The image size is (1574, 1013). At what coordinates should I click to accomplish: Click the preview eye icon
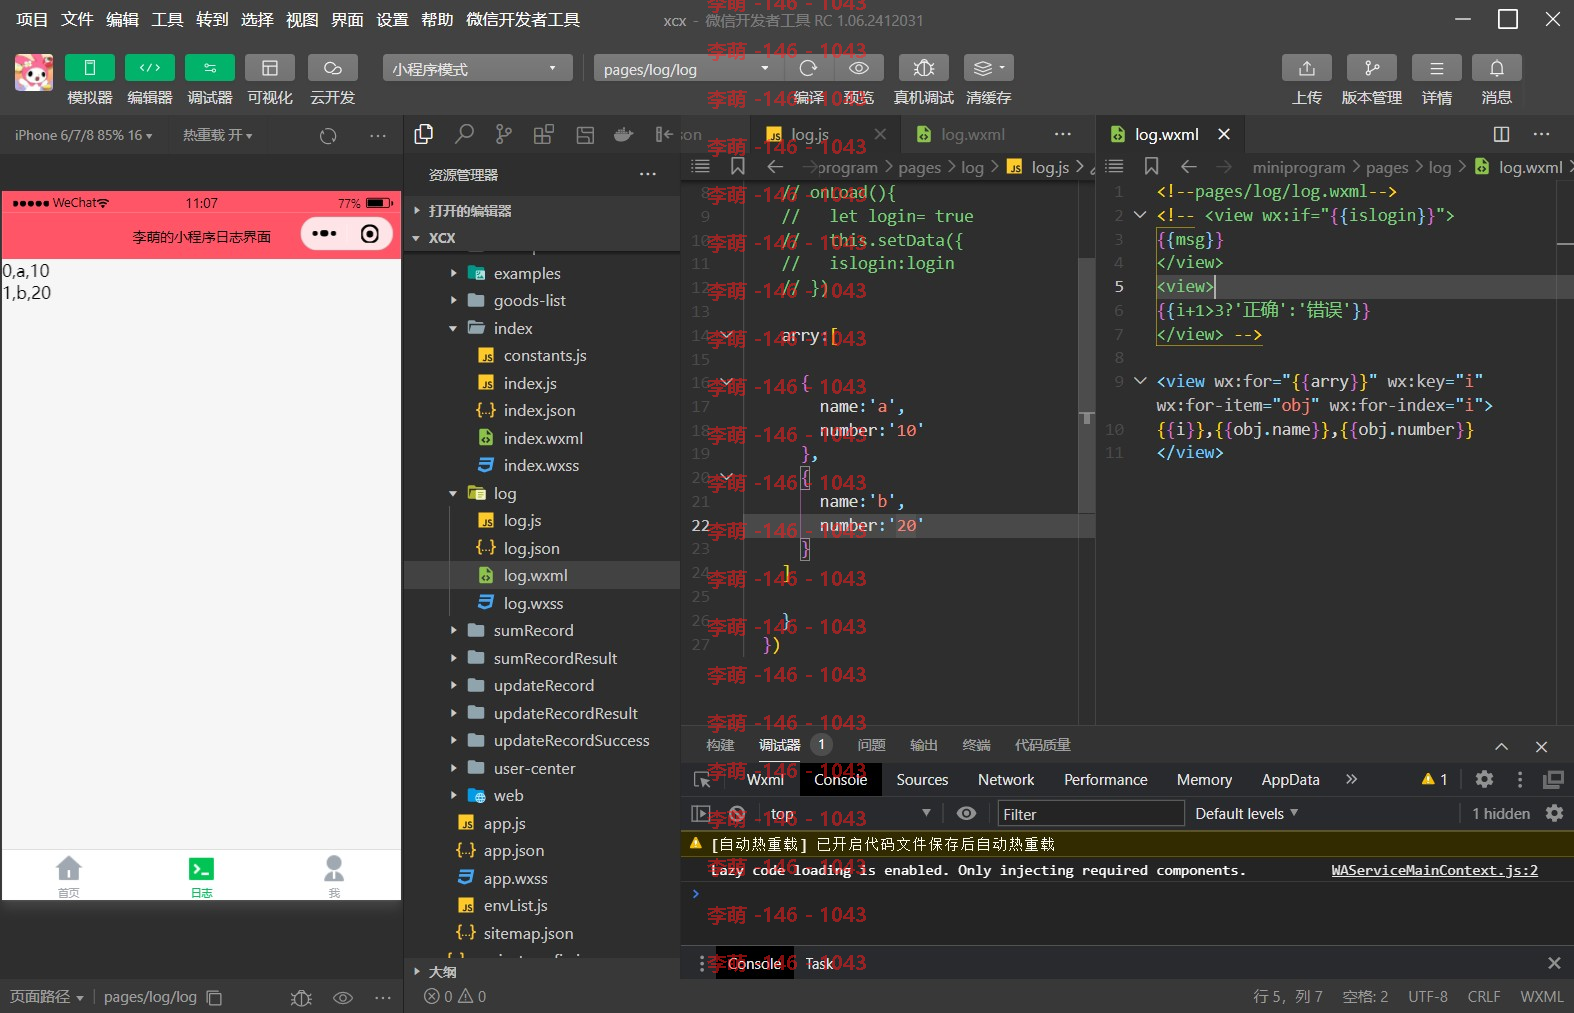pyautogui.click(x=859, y=68)
